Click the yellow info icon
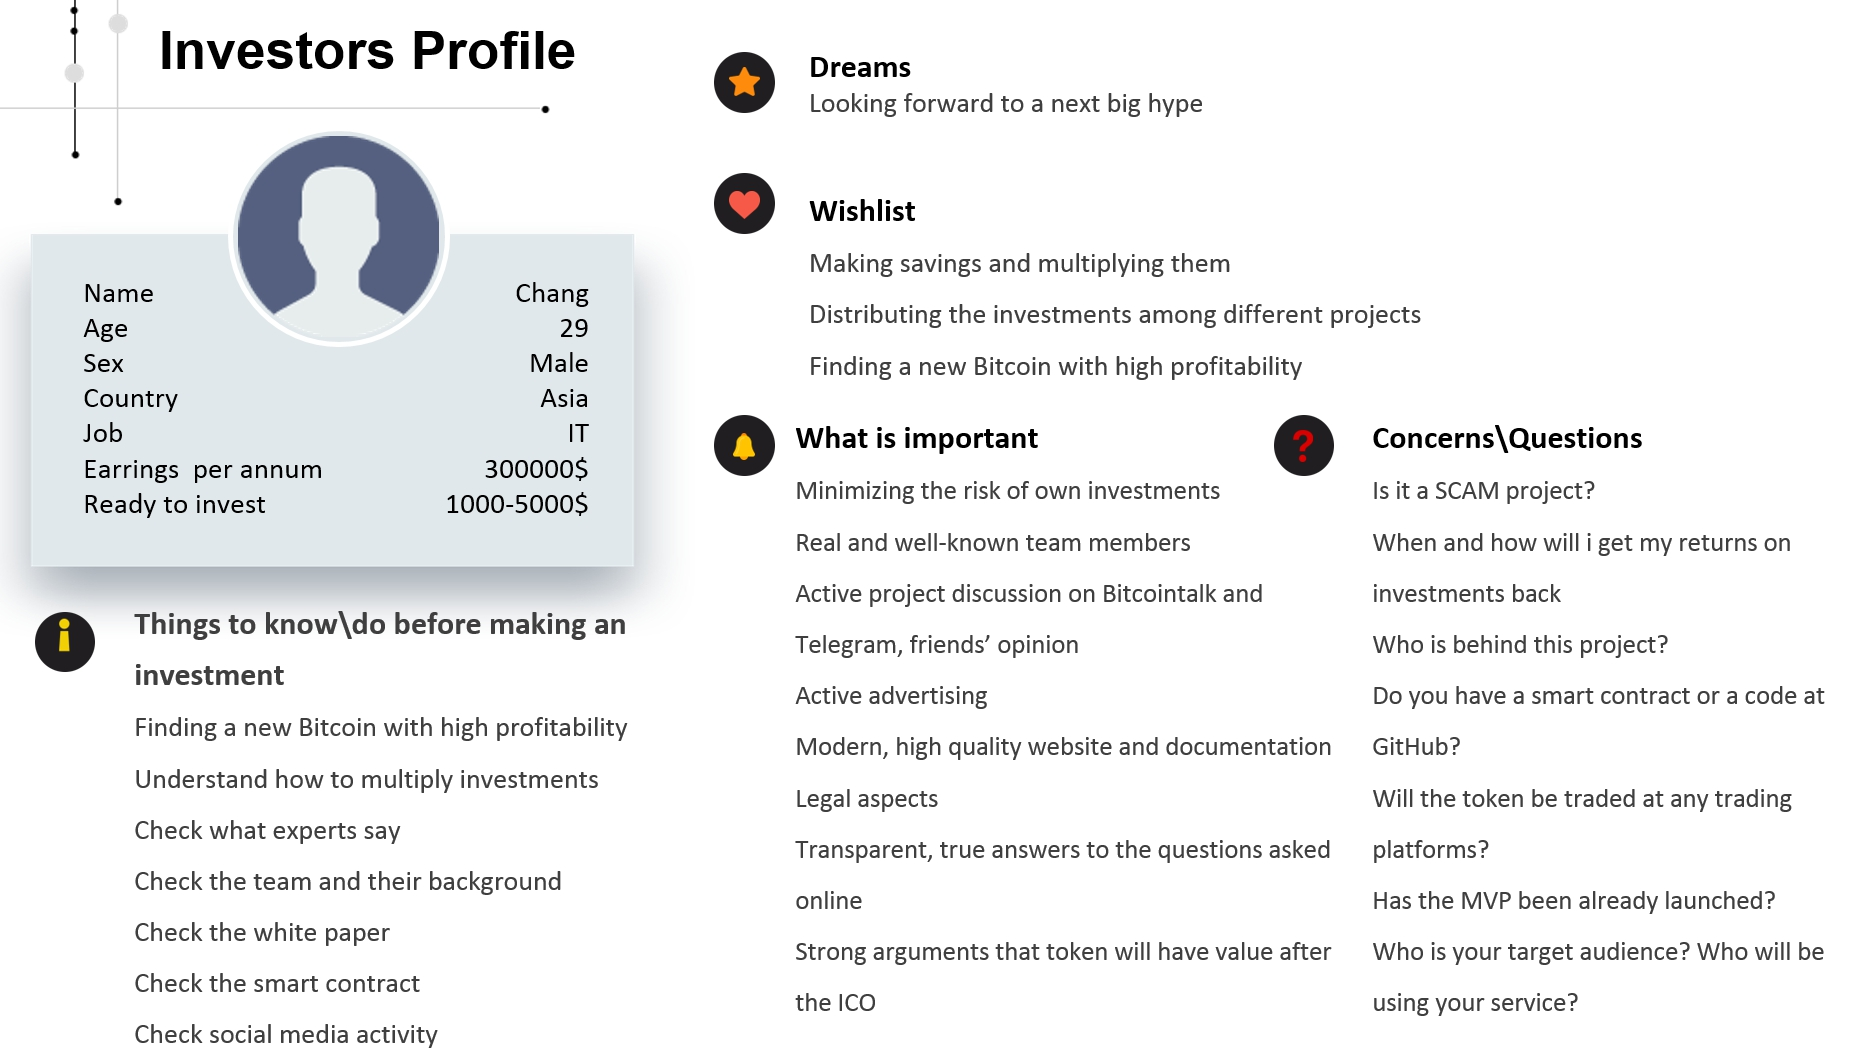1857x1049 pixels. (65, 641)
